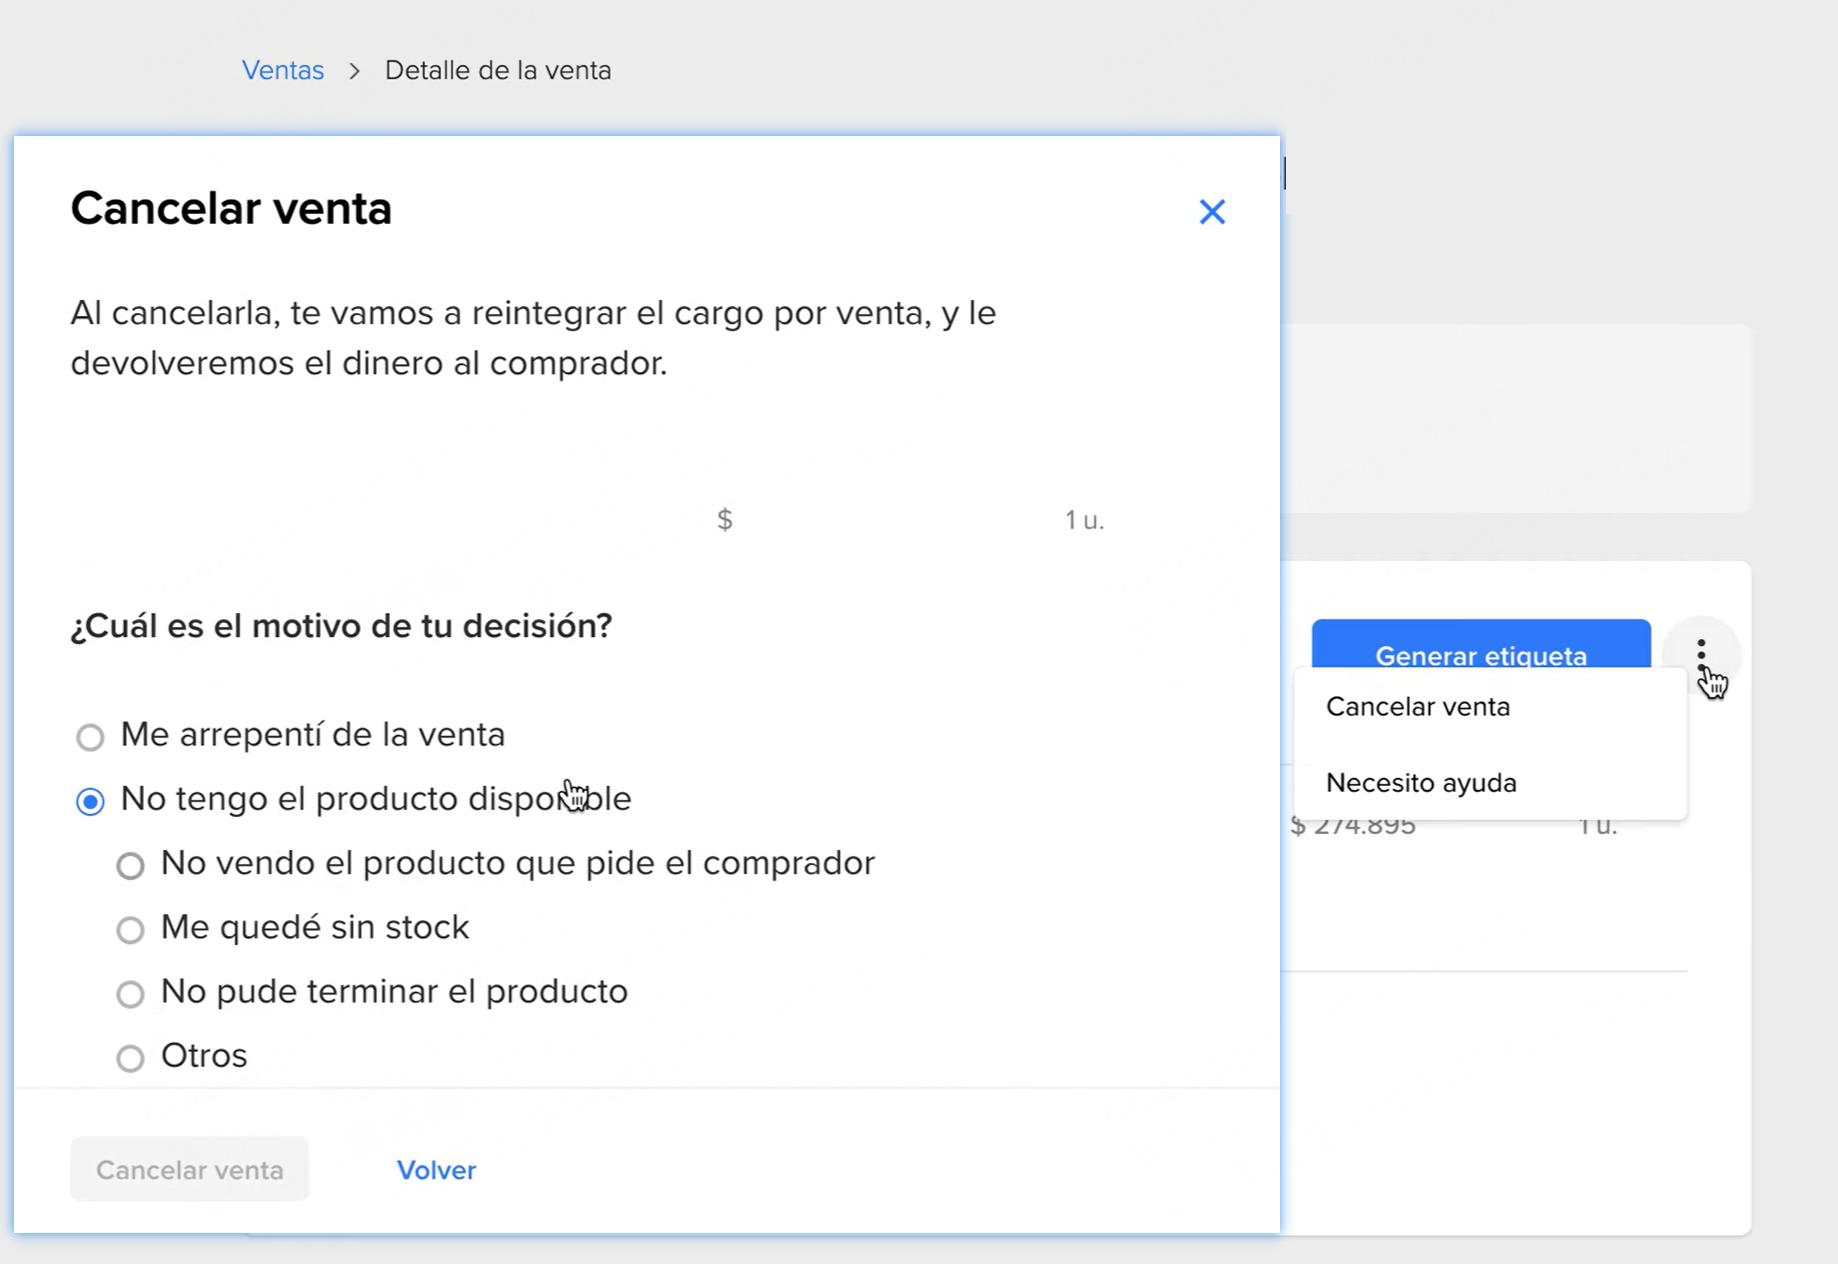Click the price "$ 274.895" text
The image size is (1838, 1264).
point(1355,824)
